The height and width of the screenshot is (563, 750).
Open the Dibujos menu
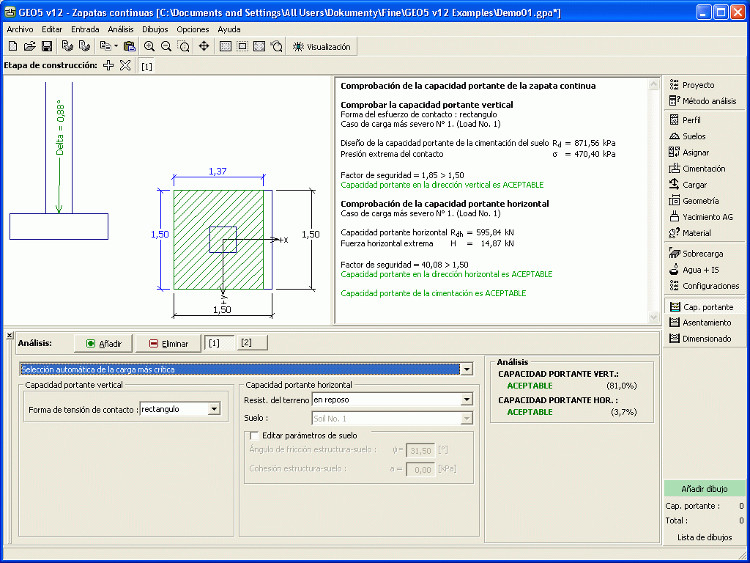click(155, 29)
